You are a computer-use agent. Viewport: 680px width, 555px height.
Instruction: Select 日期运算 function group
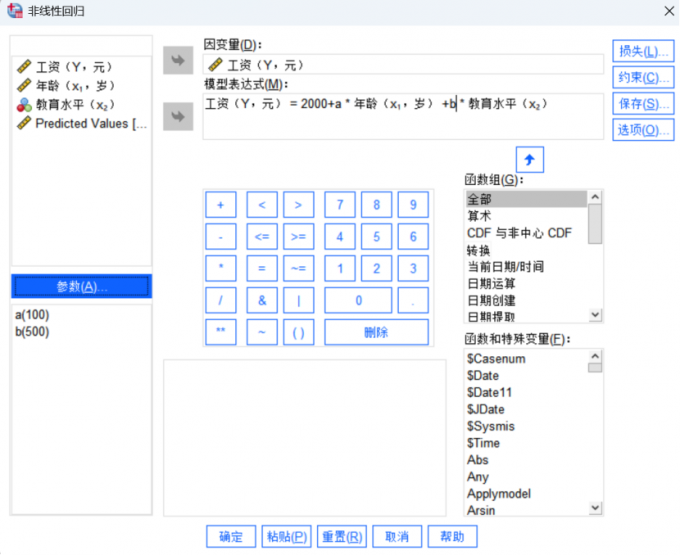(526, 284)
